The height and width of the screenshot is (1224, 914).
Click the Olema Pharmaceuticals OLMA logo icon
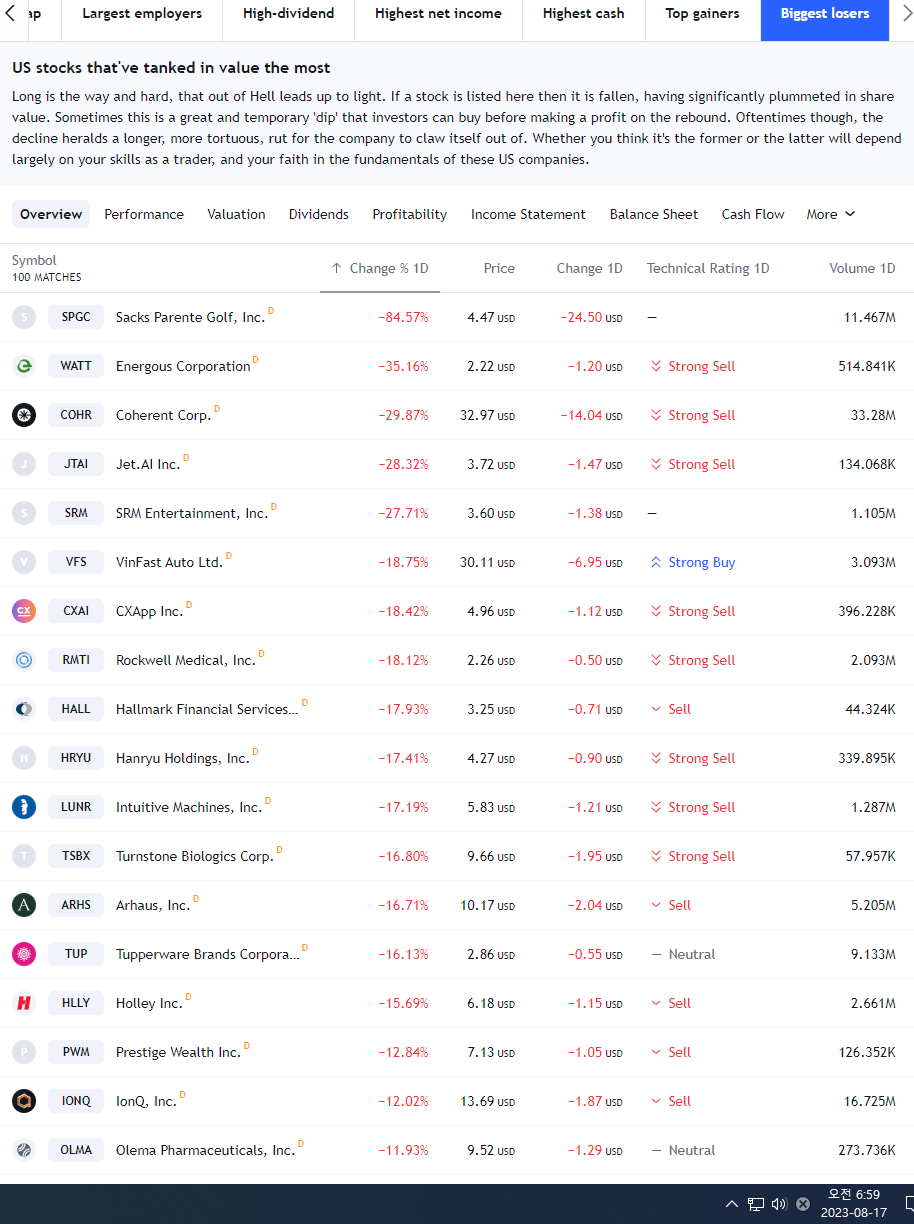(x=24, y=1150)
